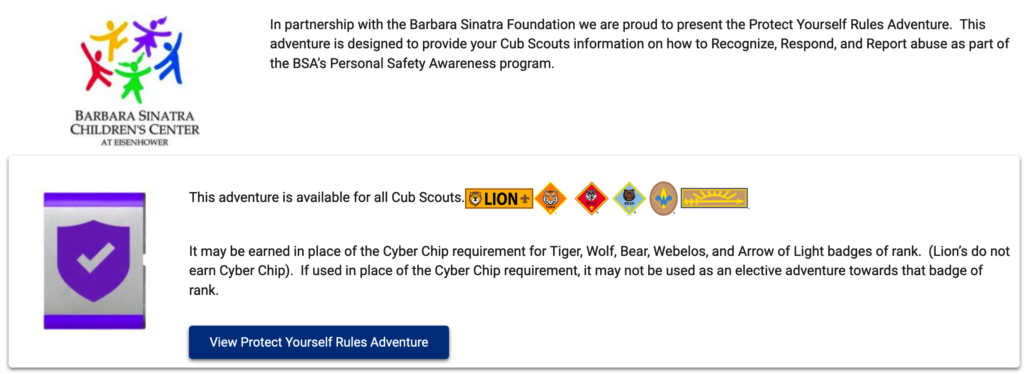The image size is (1024, 374).
Task: Click "This adventure is available for all Cub Scouts" text
Action: tap(327, 197)
